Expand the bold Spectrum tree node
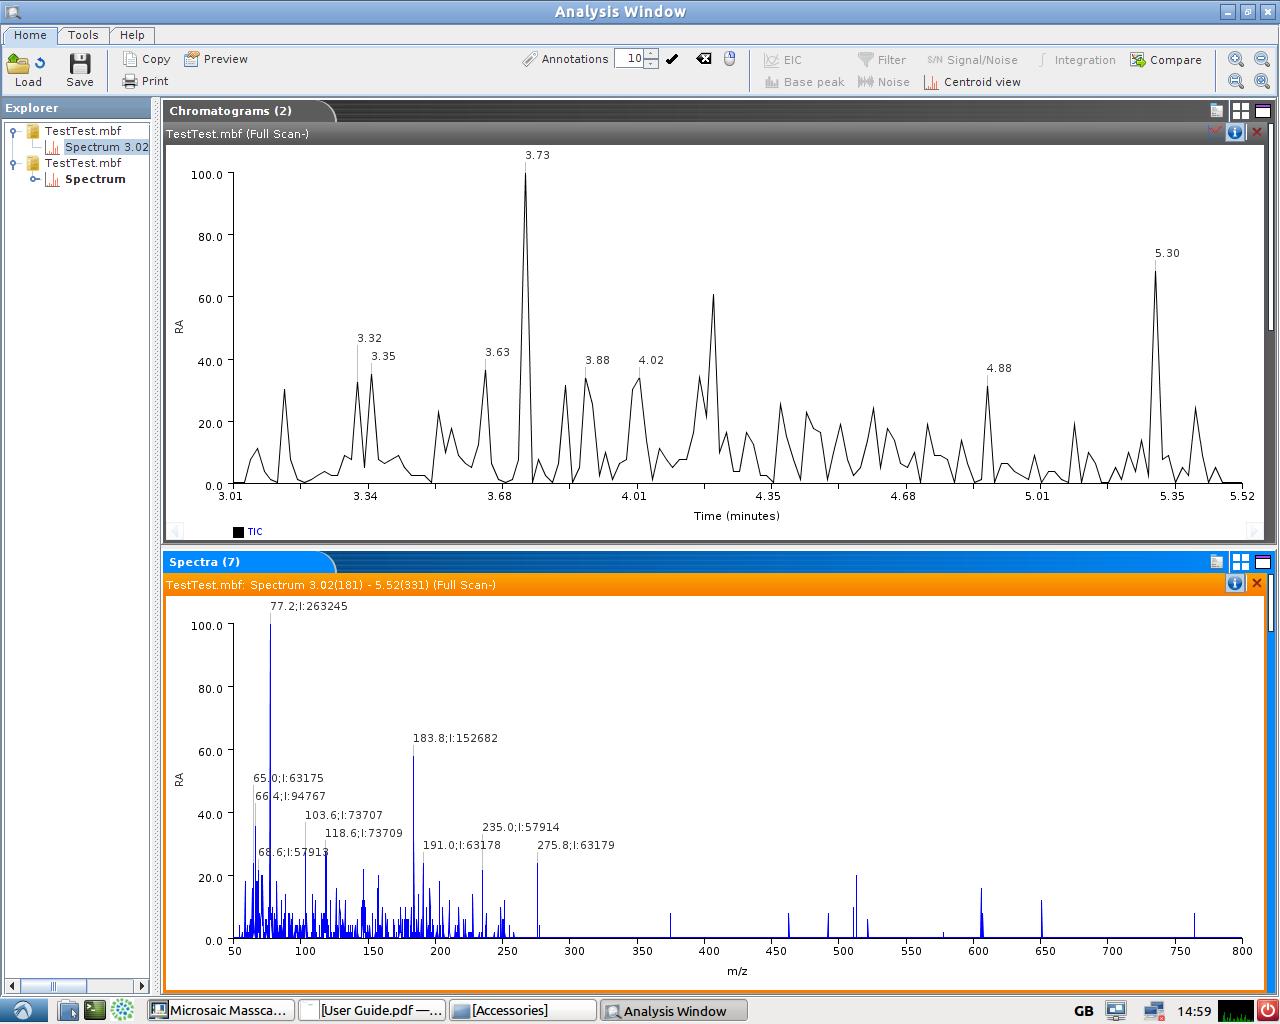 coord(34,180)
